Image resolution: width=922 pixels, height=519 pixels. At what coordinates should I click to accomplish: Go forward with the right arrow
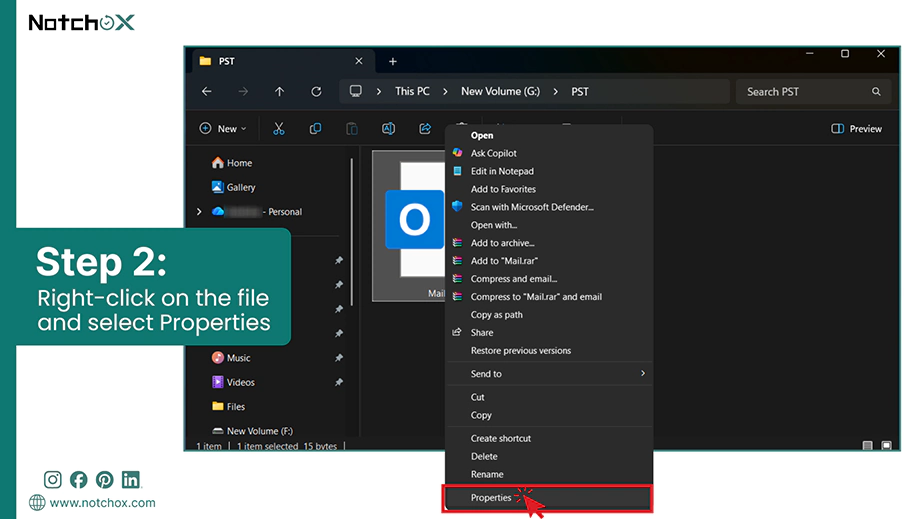click(x=243, y=92)
